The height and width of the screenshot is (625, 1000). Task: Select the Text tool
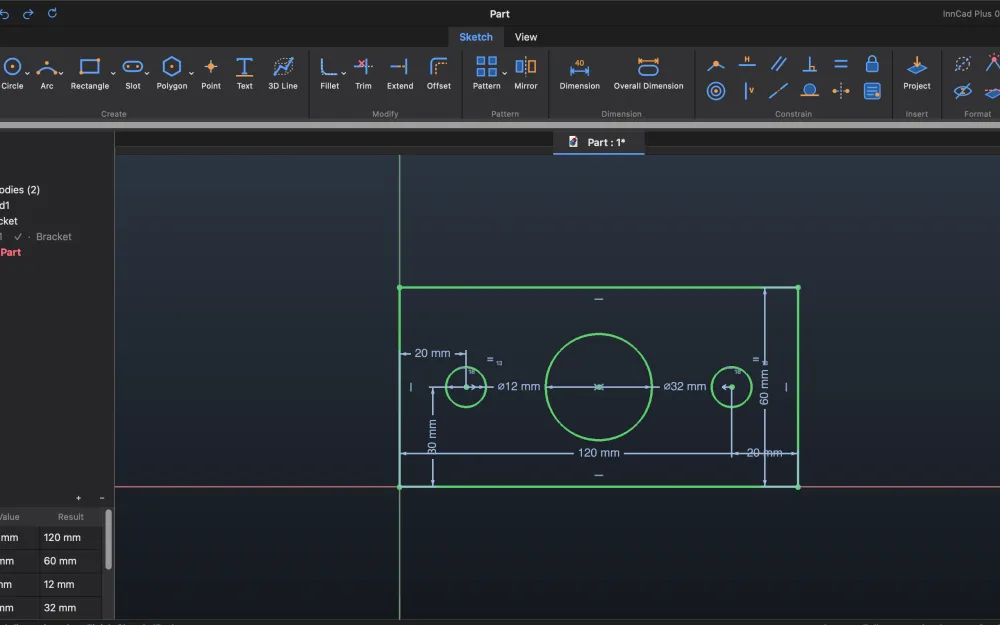click(x=244, y=73)
